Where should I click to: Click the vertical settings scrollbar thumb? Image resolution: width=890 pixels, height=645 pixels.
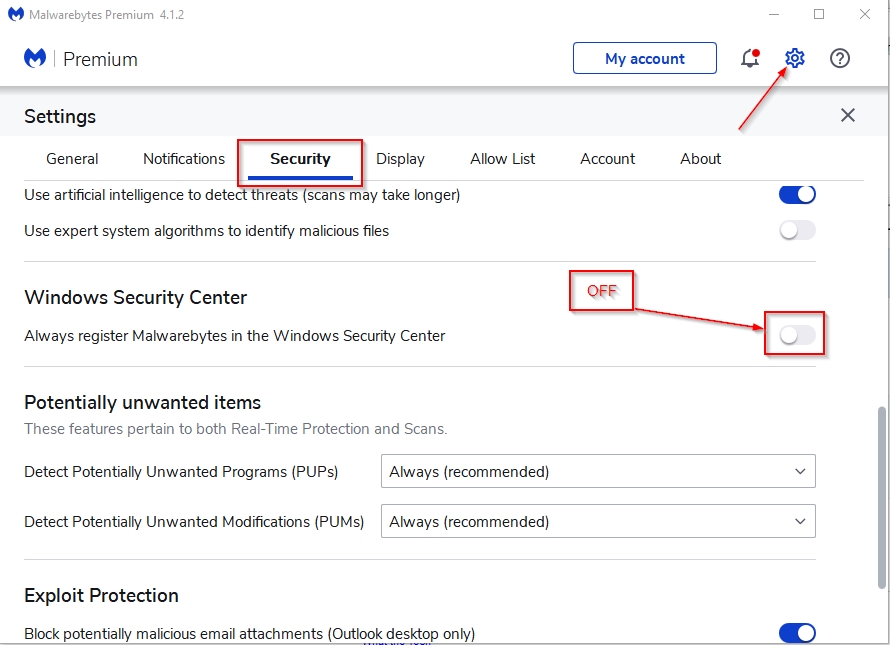tap(881, 498)
